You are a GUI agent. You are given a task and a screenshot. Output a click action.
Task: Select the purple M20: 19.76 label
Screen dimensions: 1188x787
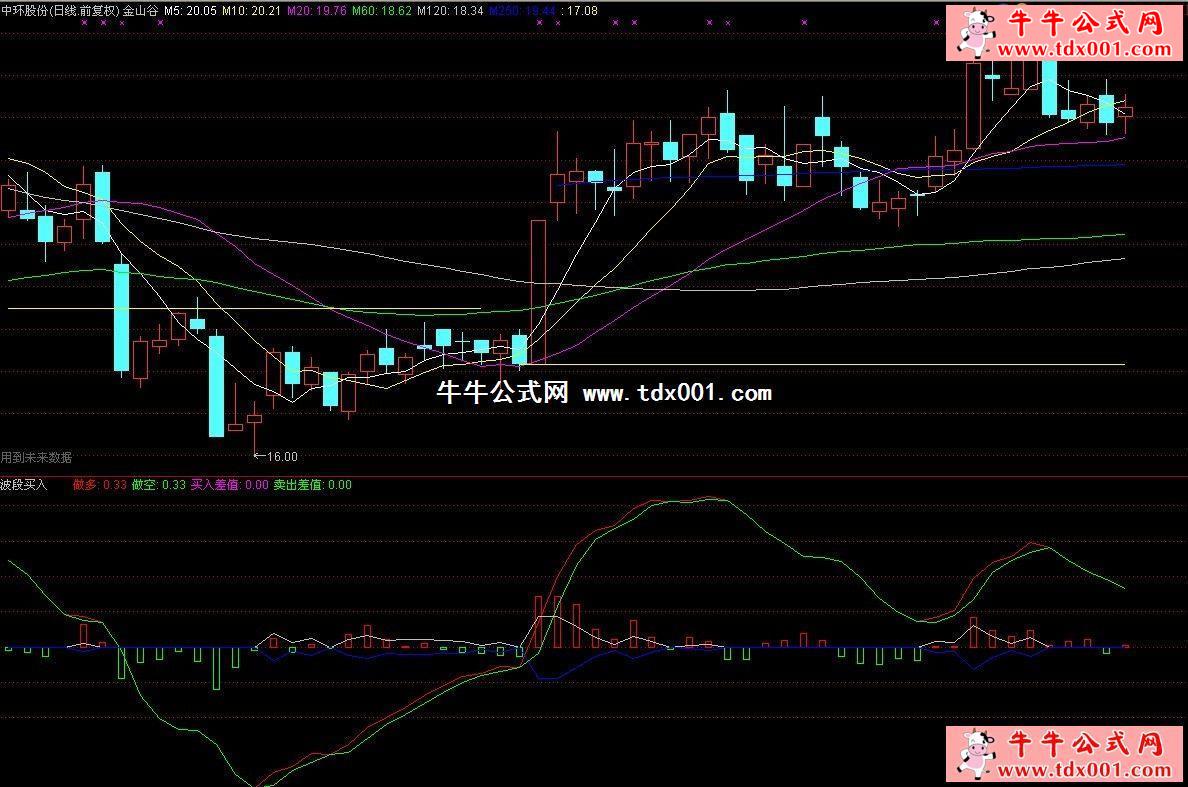(x=317, y=11)
